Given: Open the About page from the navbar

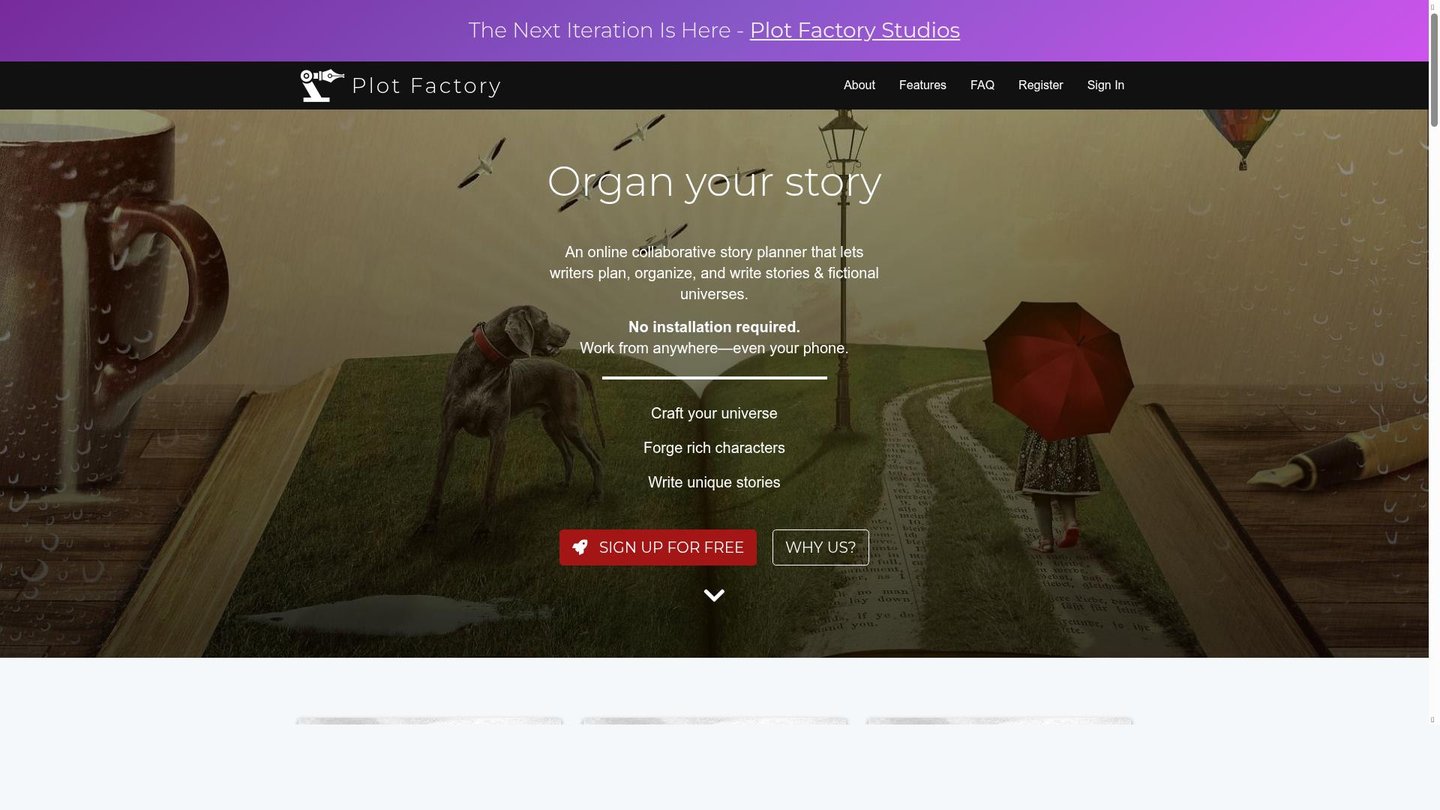Looking at the screenshot, I should tap(859, 85).
